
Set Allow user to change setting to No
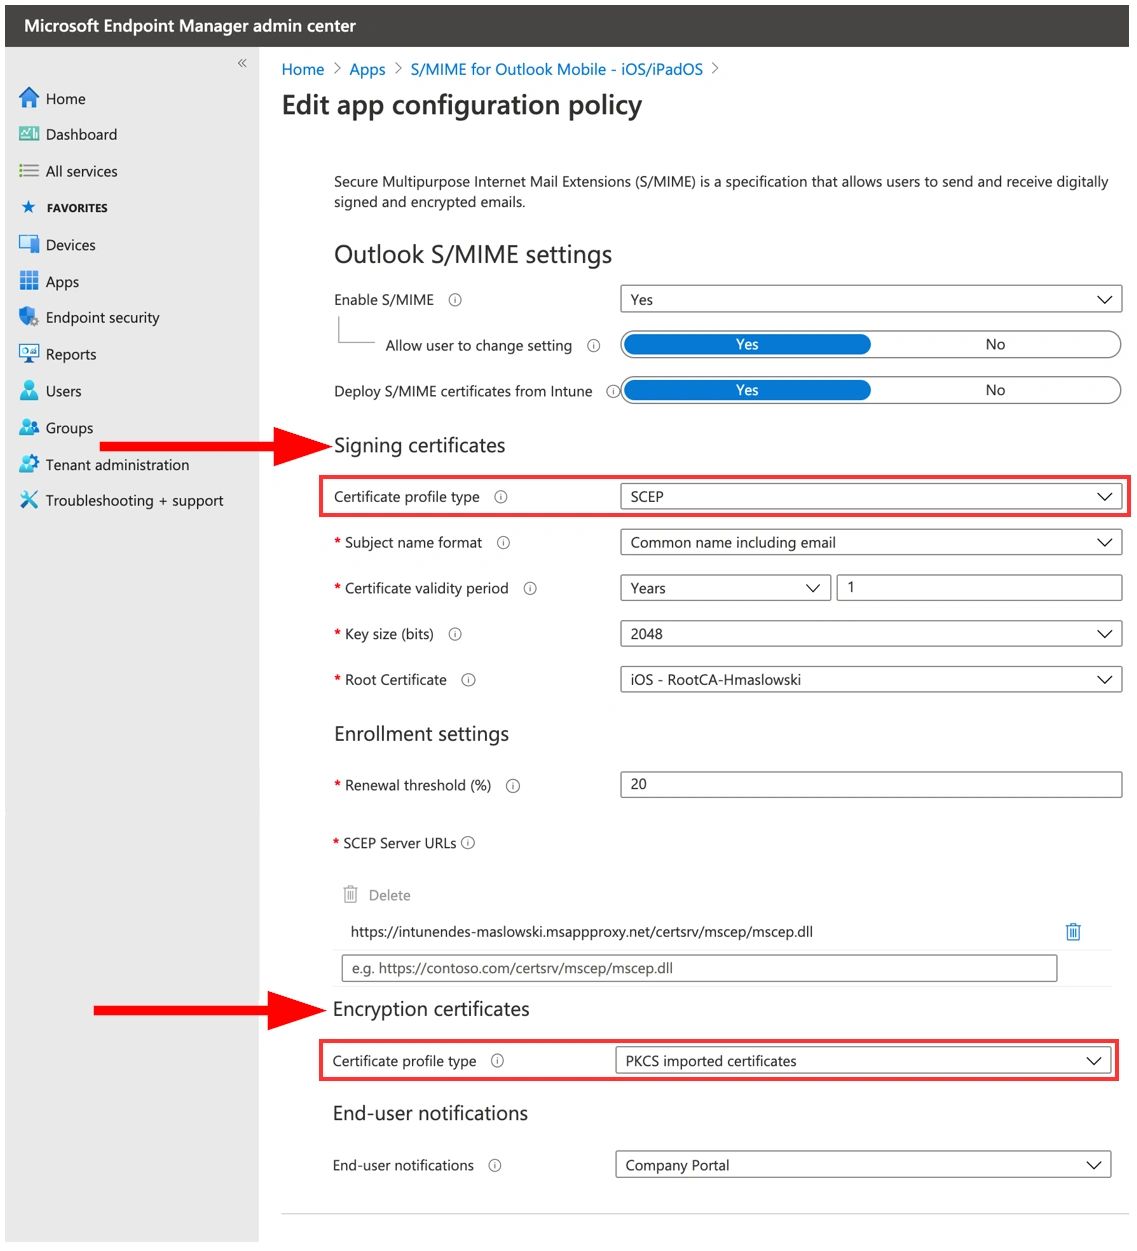[x=995, y=344]
